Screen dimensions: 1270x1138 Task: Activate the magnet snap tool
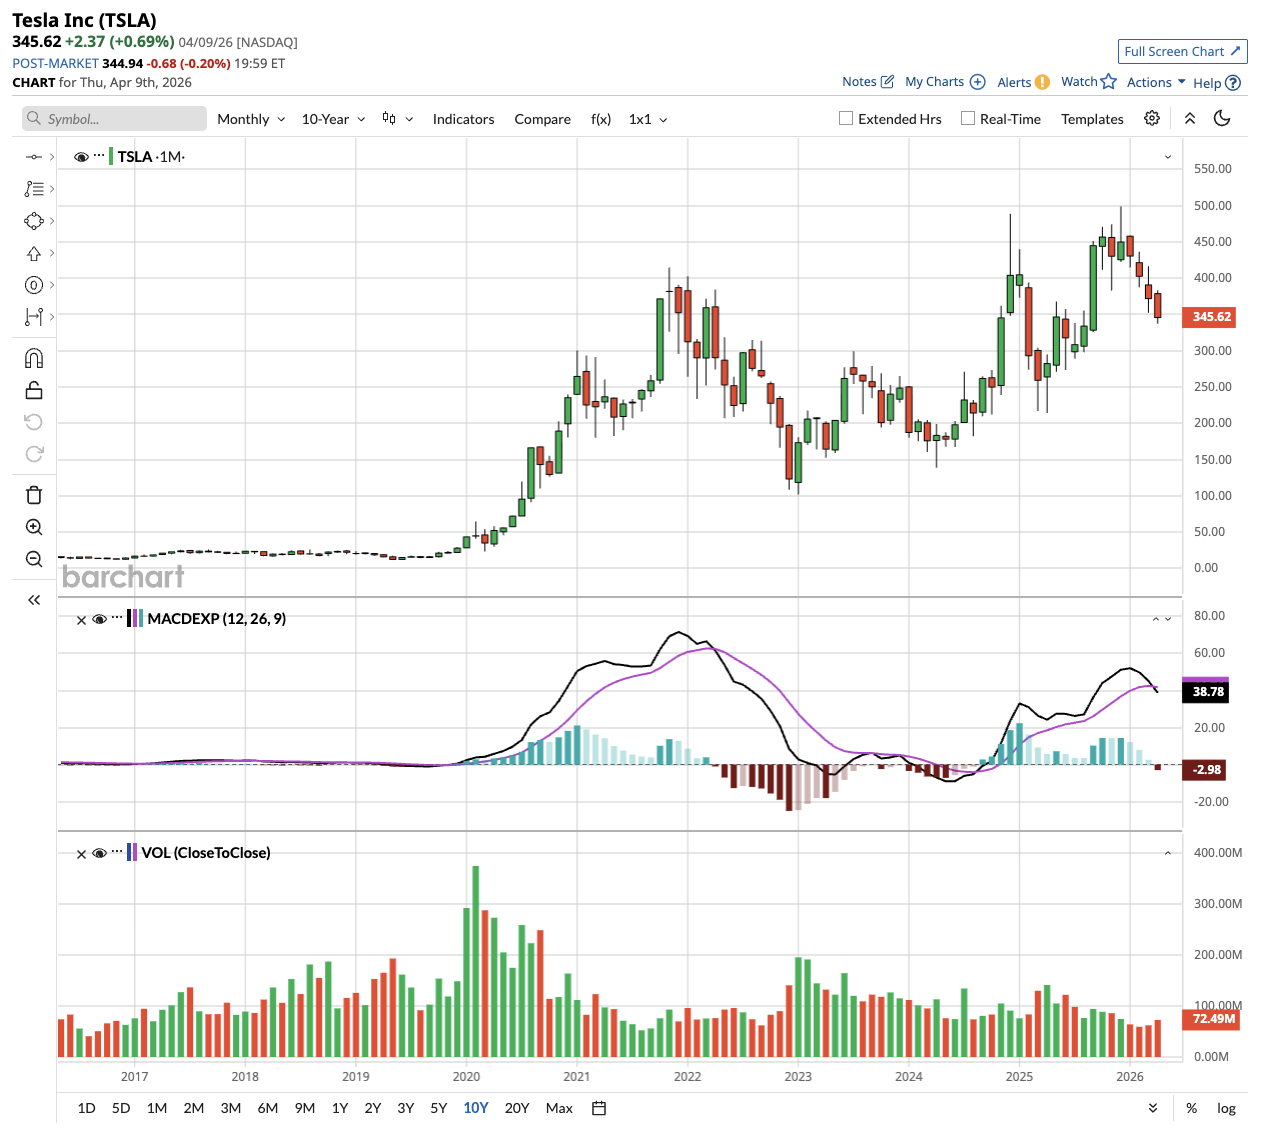point(34,359)
